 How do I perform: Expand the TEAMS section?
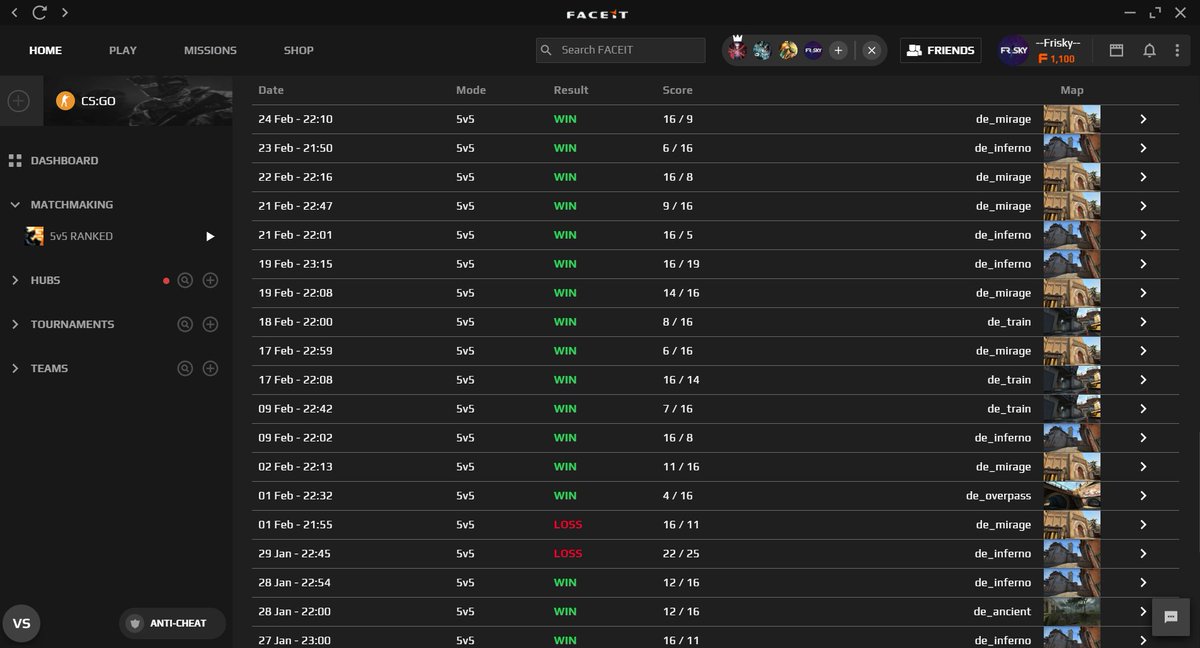(x=15, y=368)
